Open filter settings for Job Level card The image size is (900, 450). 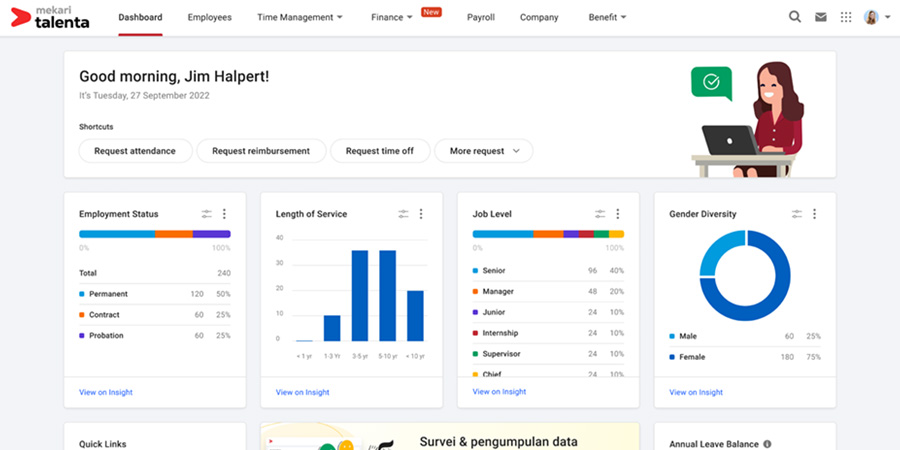click(600, 214)
